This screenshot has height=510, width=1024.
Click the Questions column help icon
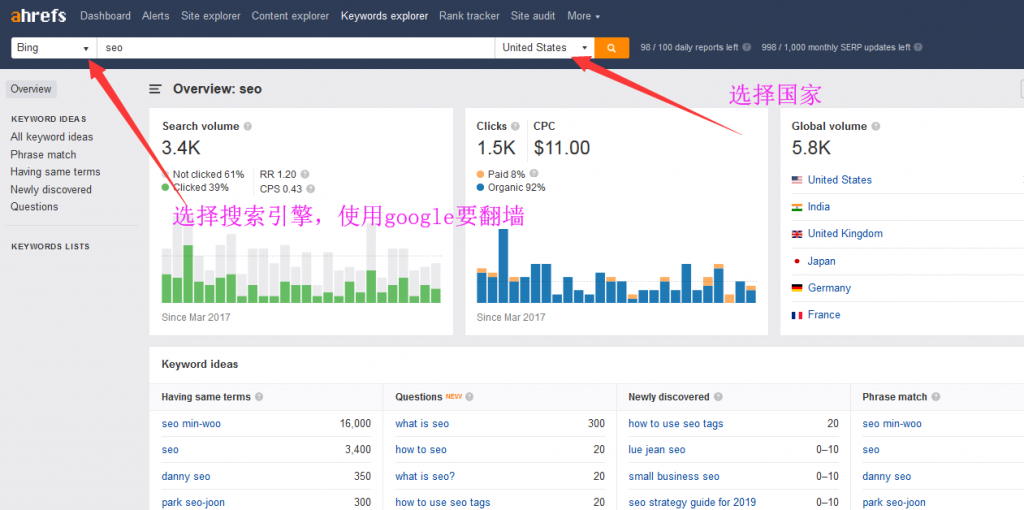click(x=470, y=397)
